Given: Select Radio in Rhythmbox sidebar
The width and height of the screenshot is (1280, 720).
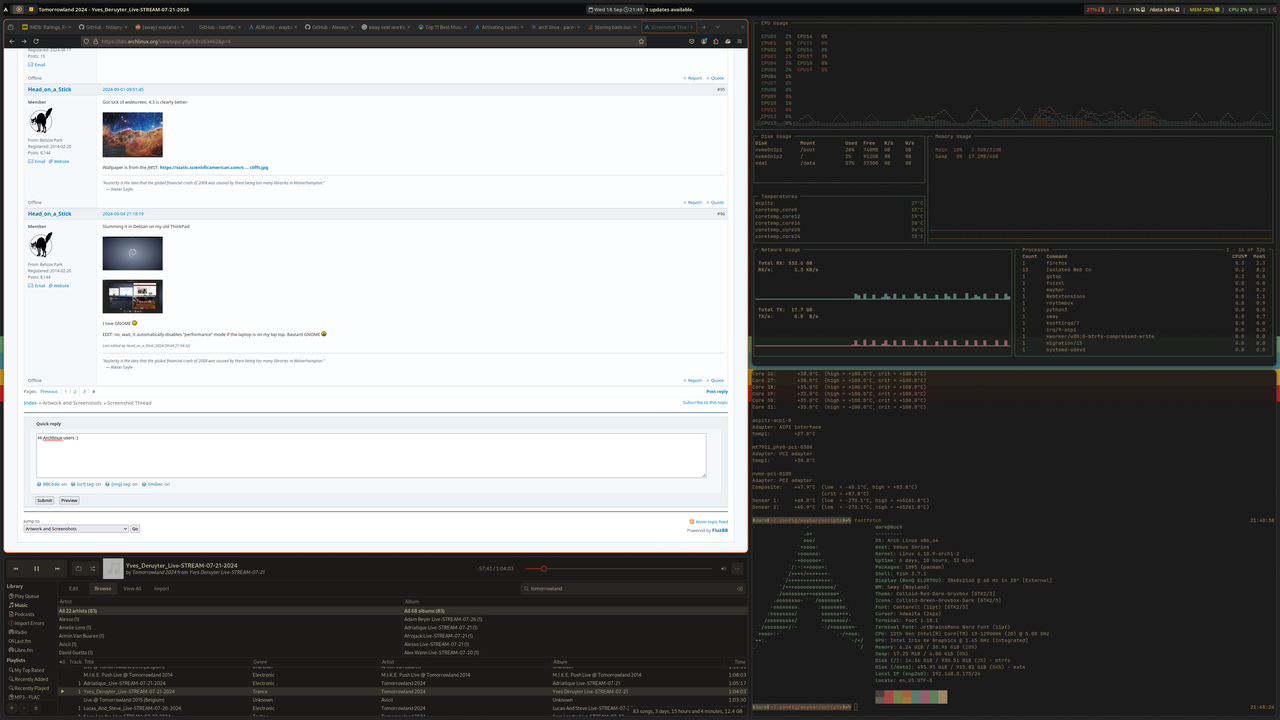Looking at the screenshot, I should (18, 632).
